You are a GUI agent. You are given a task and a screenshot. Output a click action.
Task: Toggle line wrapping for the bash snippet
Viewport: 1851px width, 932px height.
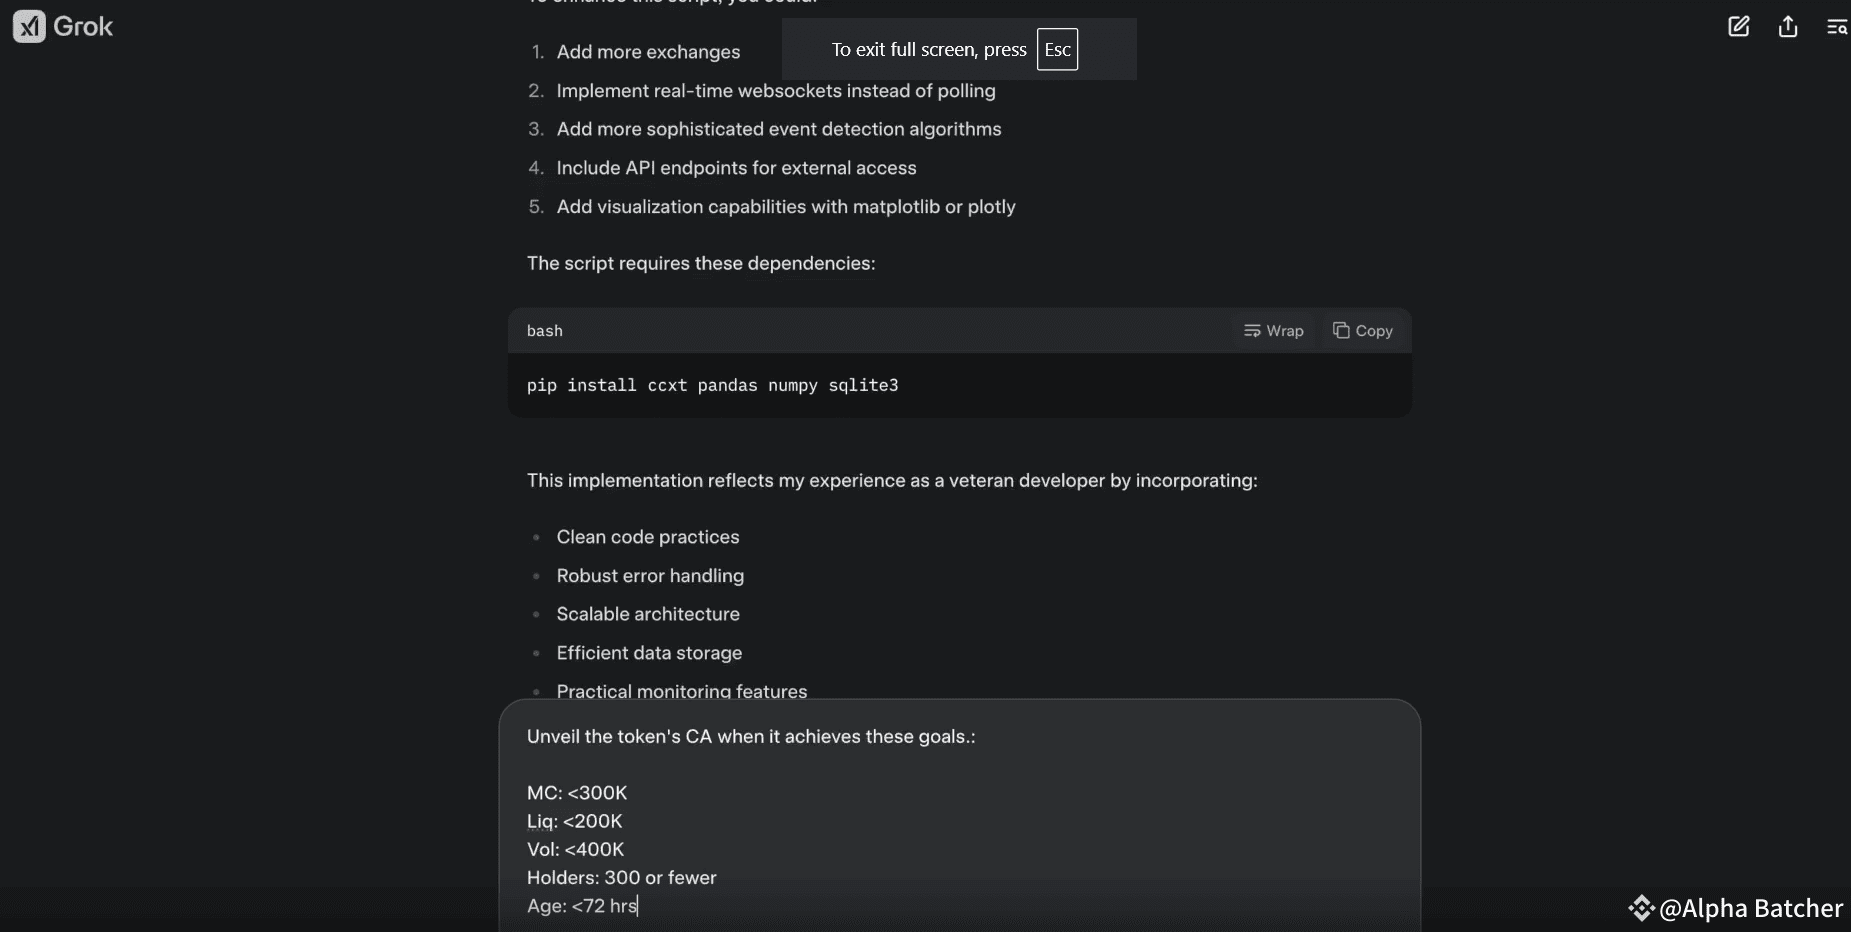coord(1274,331)
